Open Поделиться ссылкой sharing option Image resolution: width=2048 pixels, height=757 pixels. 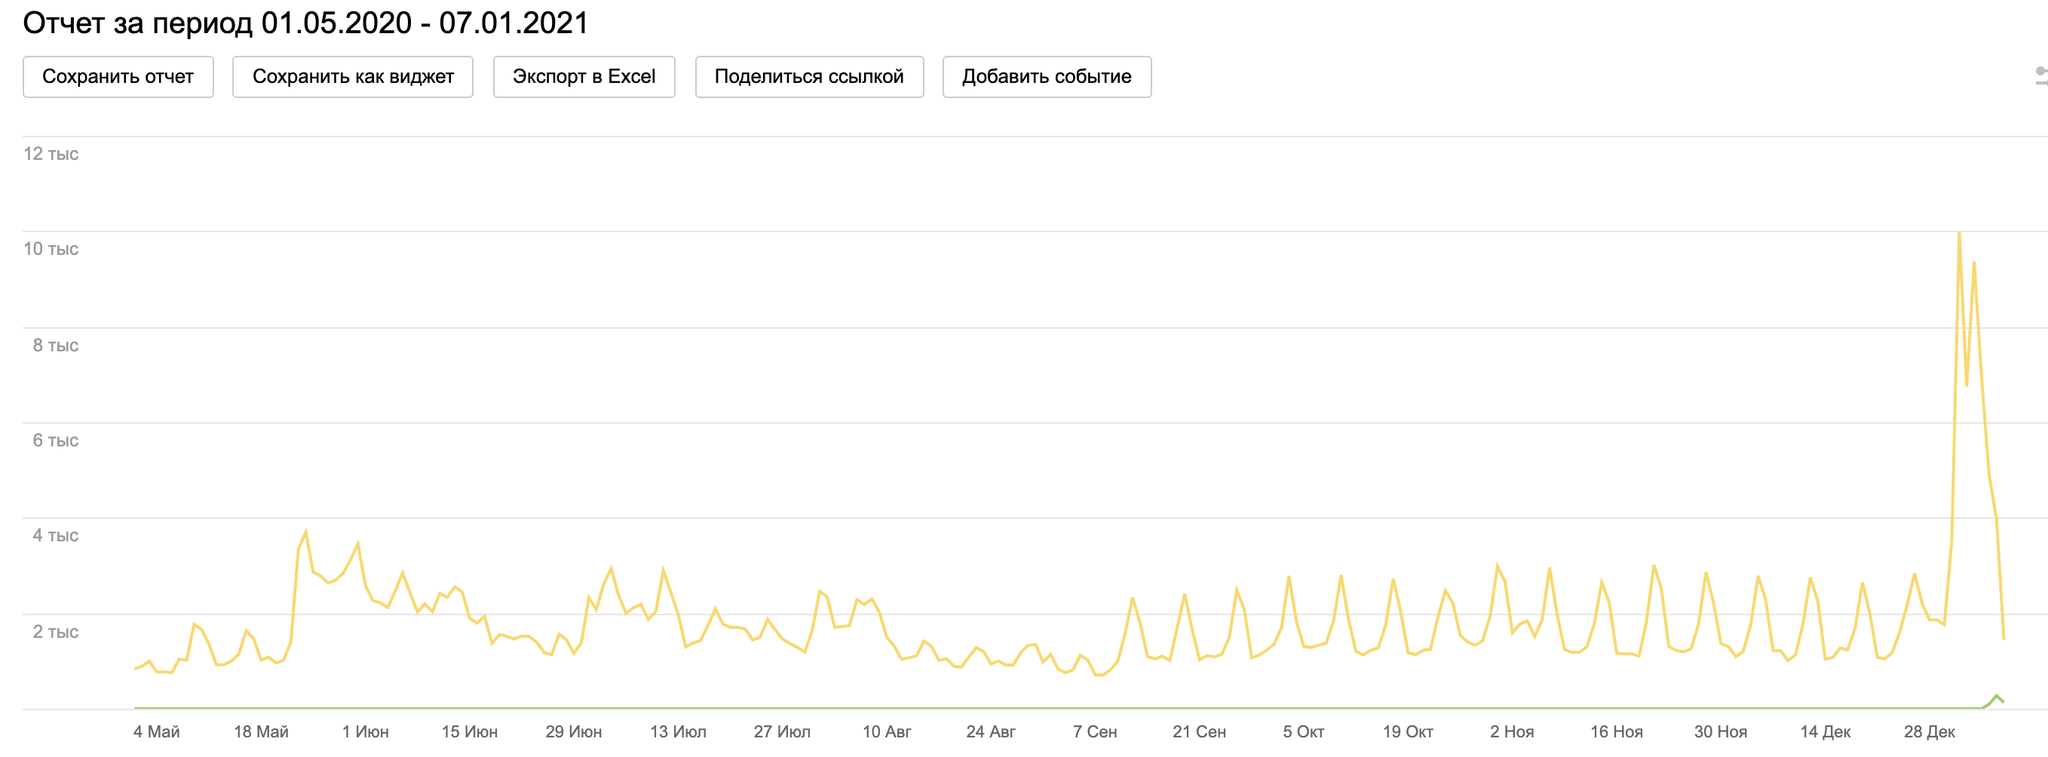[809, 77]
